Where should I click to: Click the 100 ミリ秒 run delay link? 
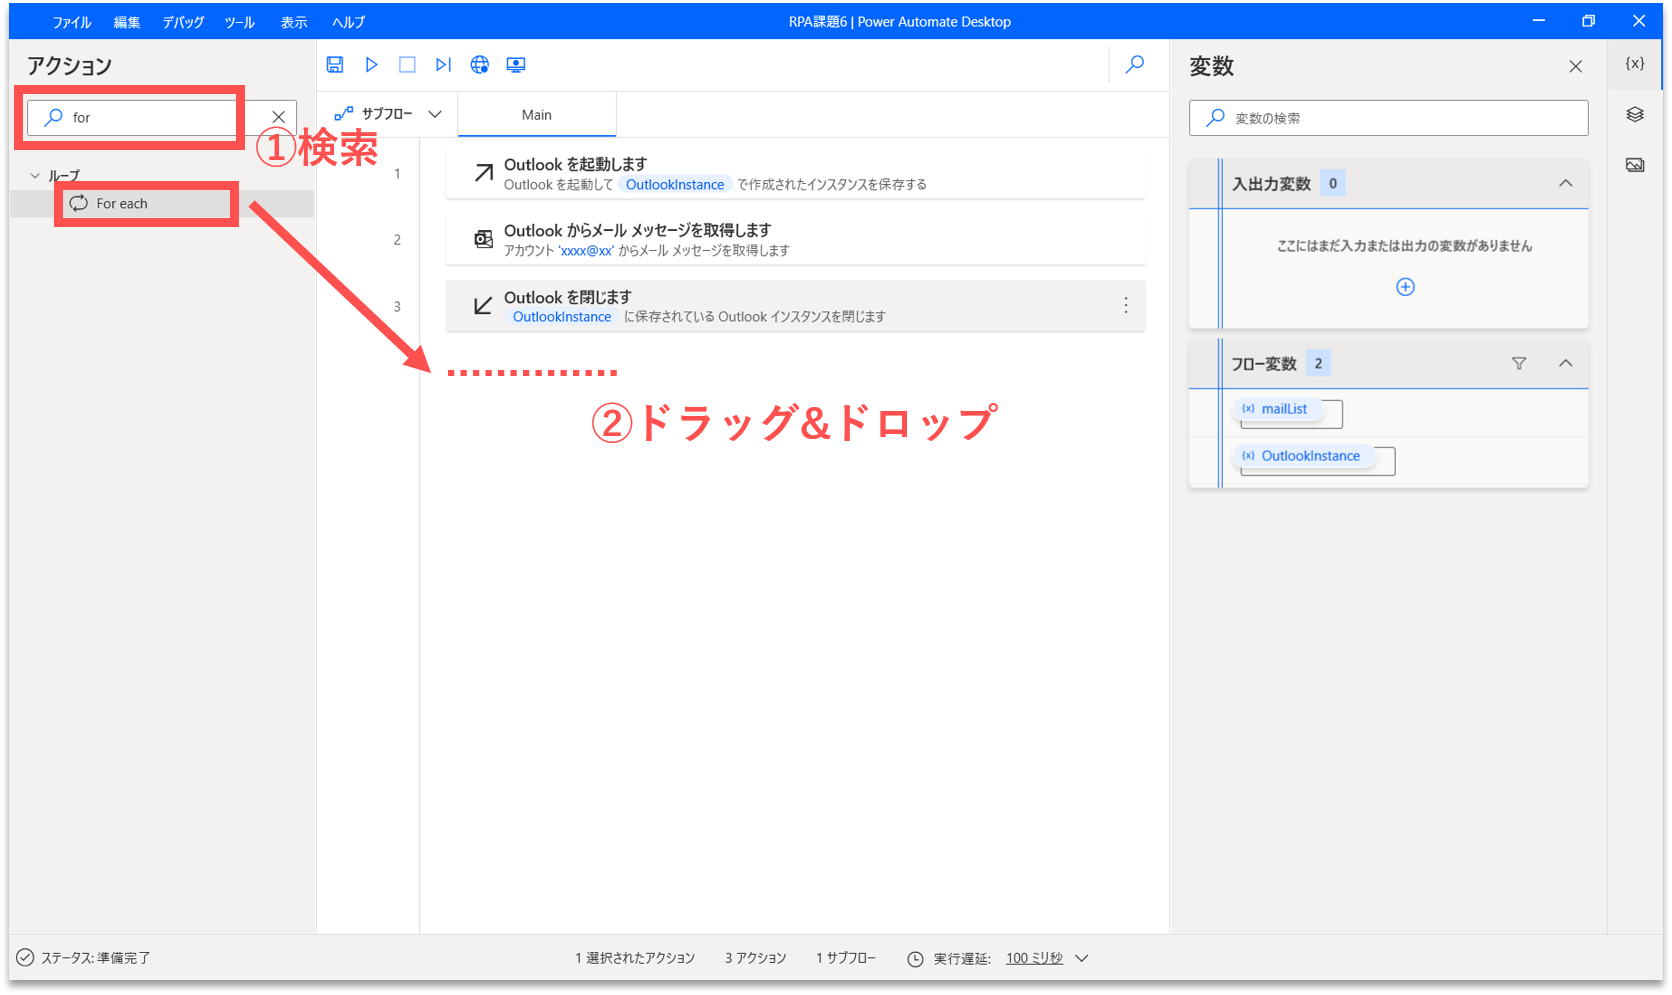(x=1034, y=958)
